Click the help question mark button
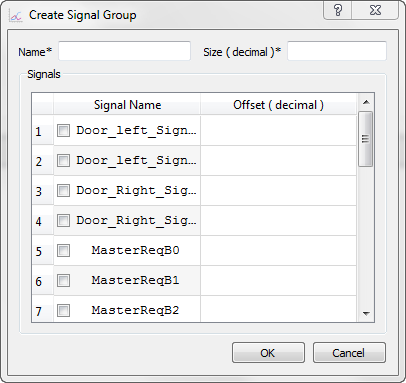The image size is (406, 383). [x=338, y=10]
